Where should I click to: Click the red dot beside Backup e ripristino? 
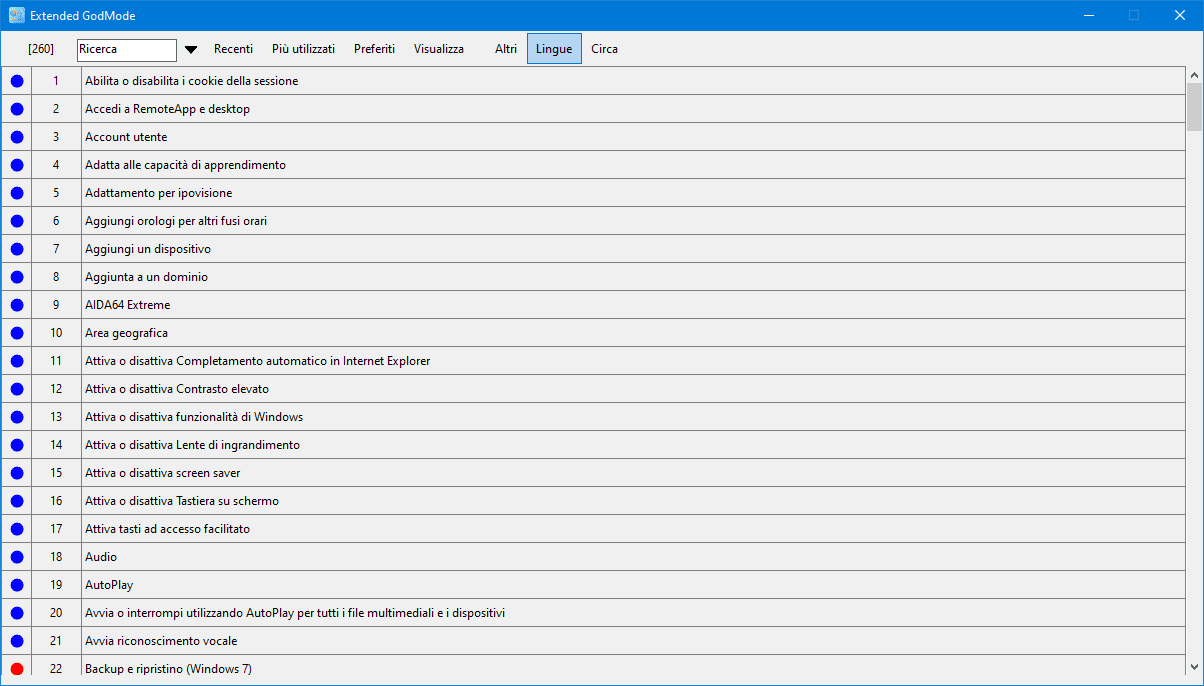click(17, 669)
